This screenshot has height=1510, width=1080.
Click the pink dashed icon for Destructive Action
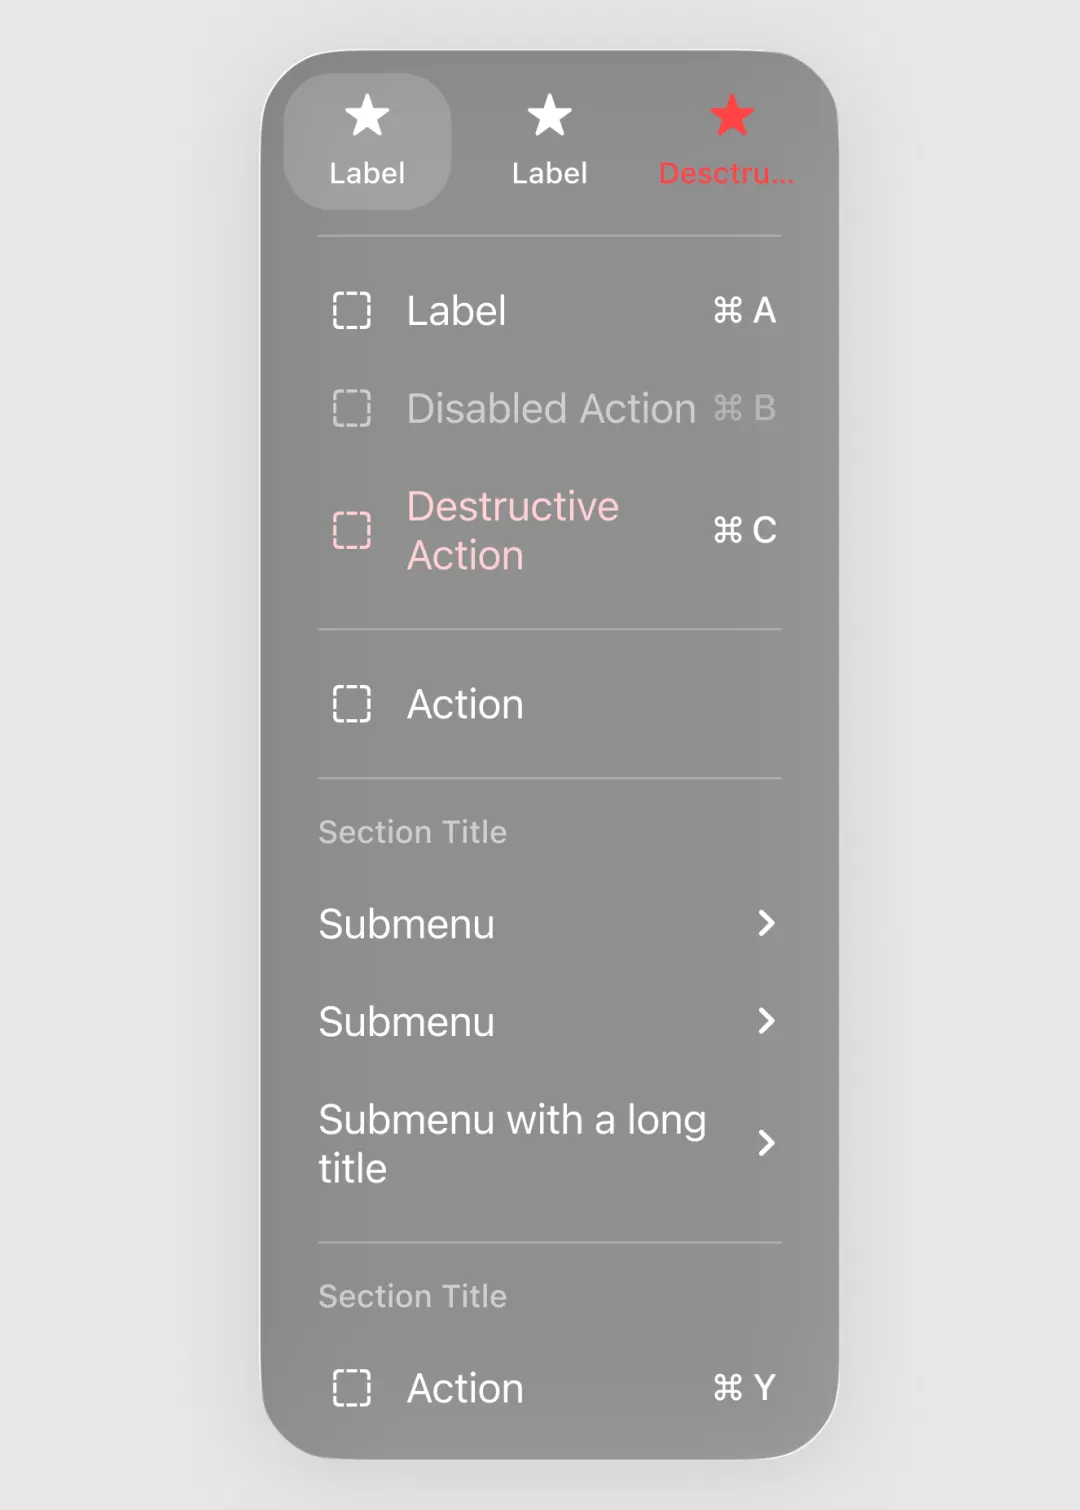352,530
